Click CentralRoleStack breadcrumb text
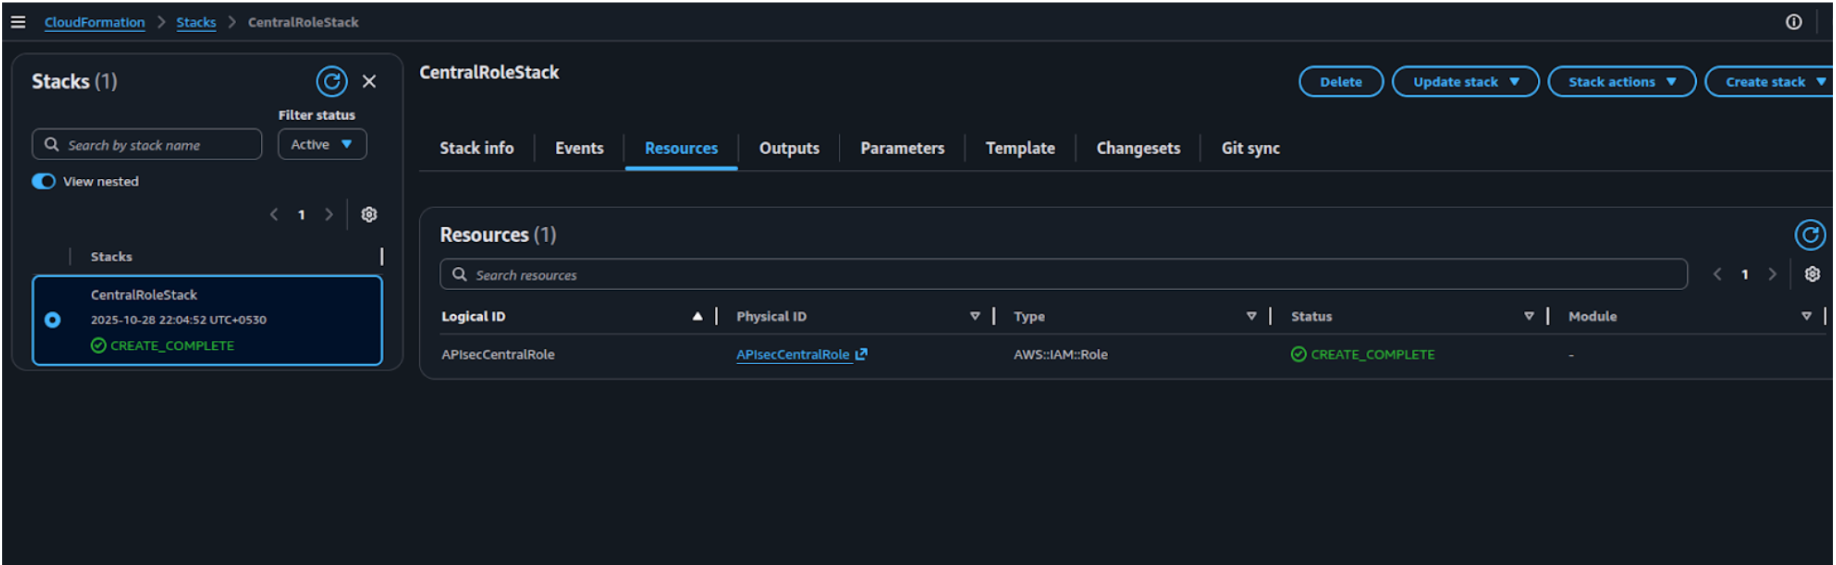 pyautogui.click(x=303, y=22)
